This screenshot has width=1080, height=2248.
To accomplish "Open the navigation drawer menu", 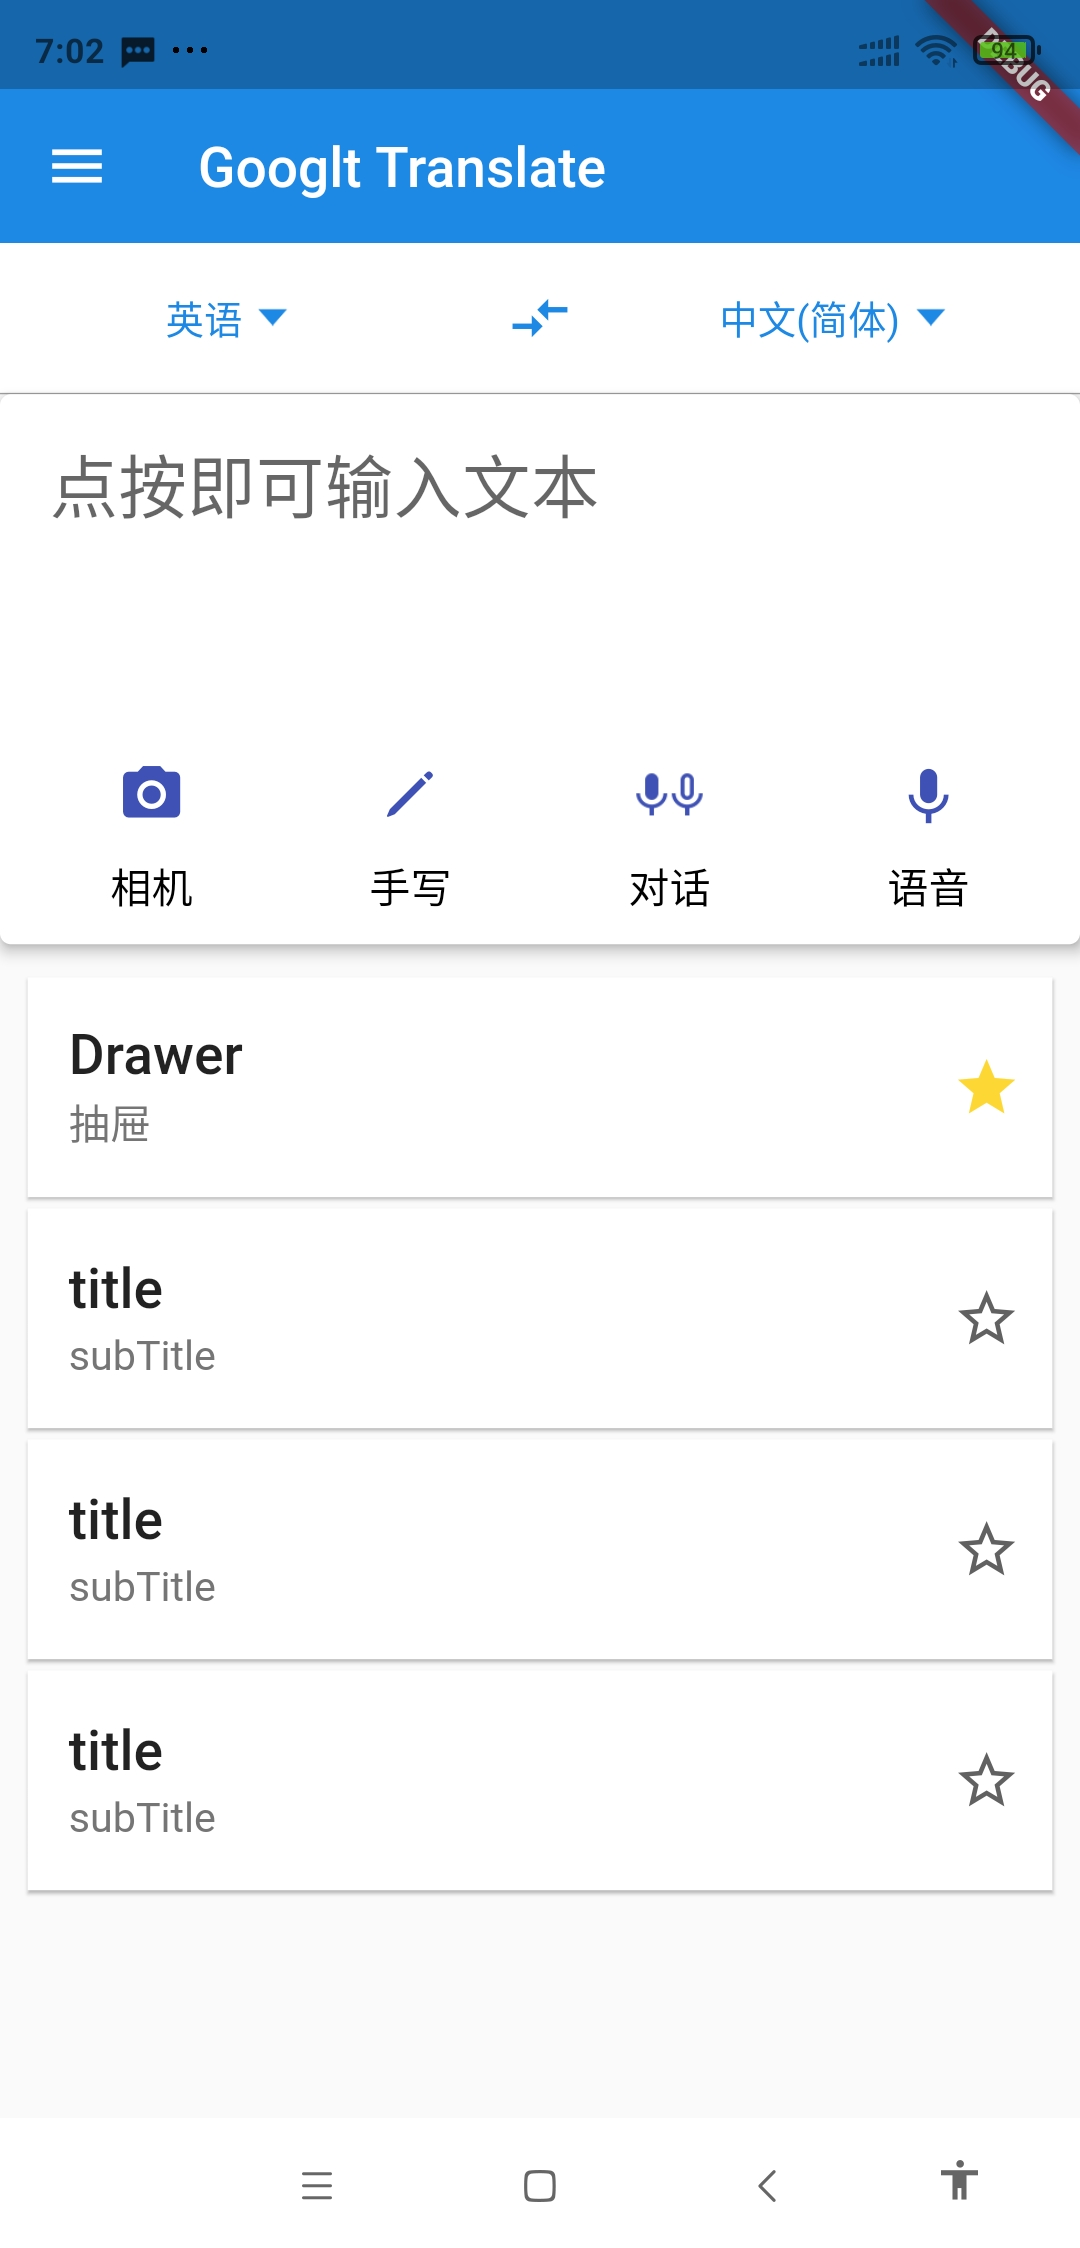I will [x=76, y=167].
